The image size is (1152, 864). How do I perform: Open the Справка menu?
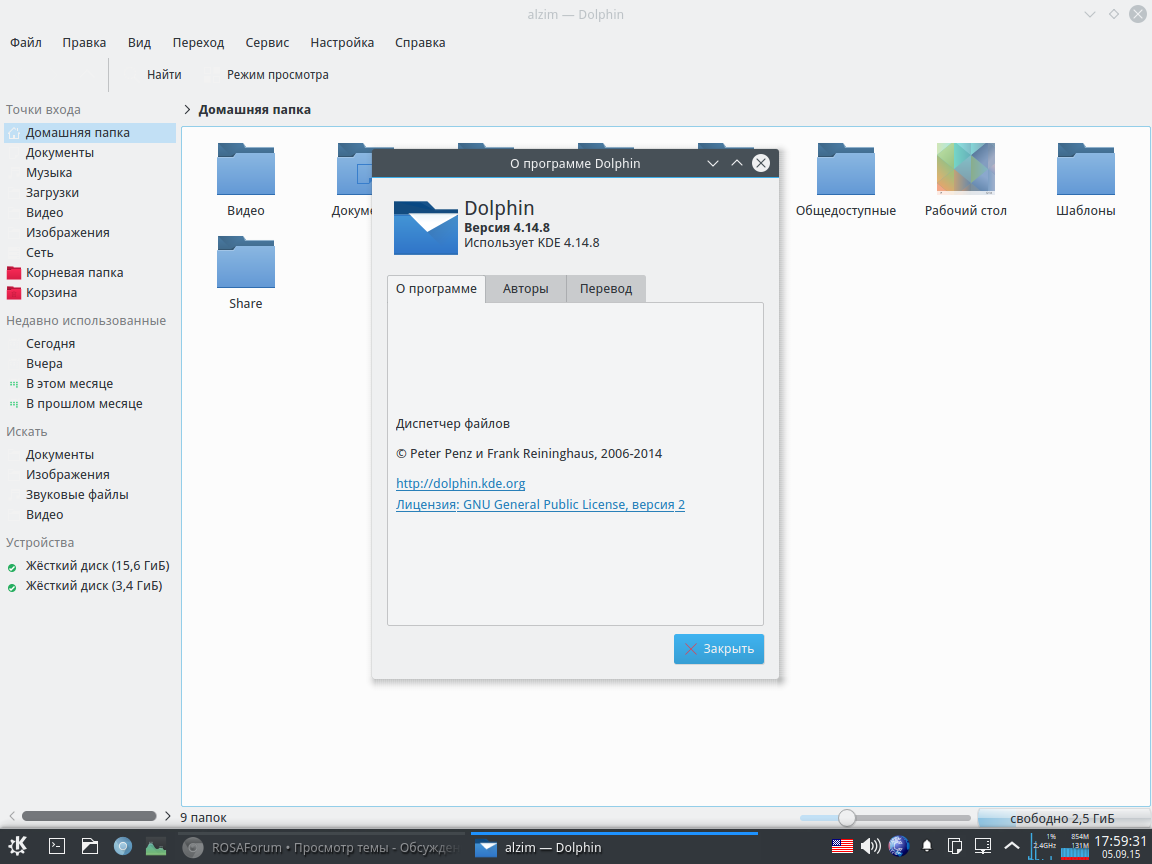coord(420,43)
